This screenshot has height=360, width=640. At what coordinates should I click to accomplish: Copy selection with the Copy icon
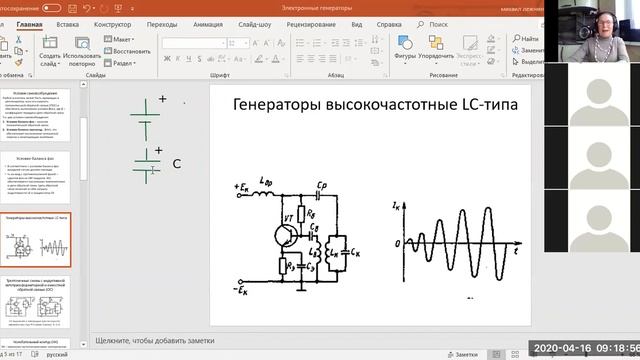(x=18, y=51)
